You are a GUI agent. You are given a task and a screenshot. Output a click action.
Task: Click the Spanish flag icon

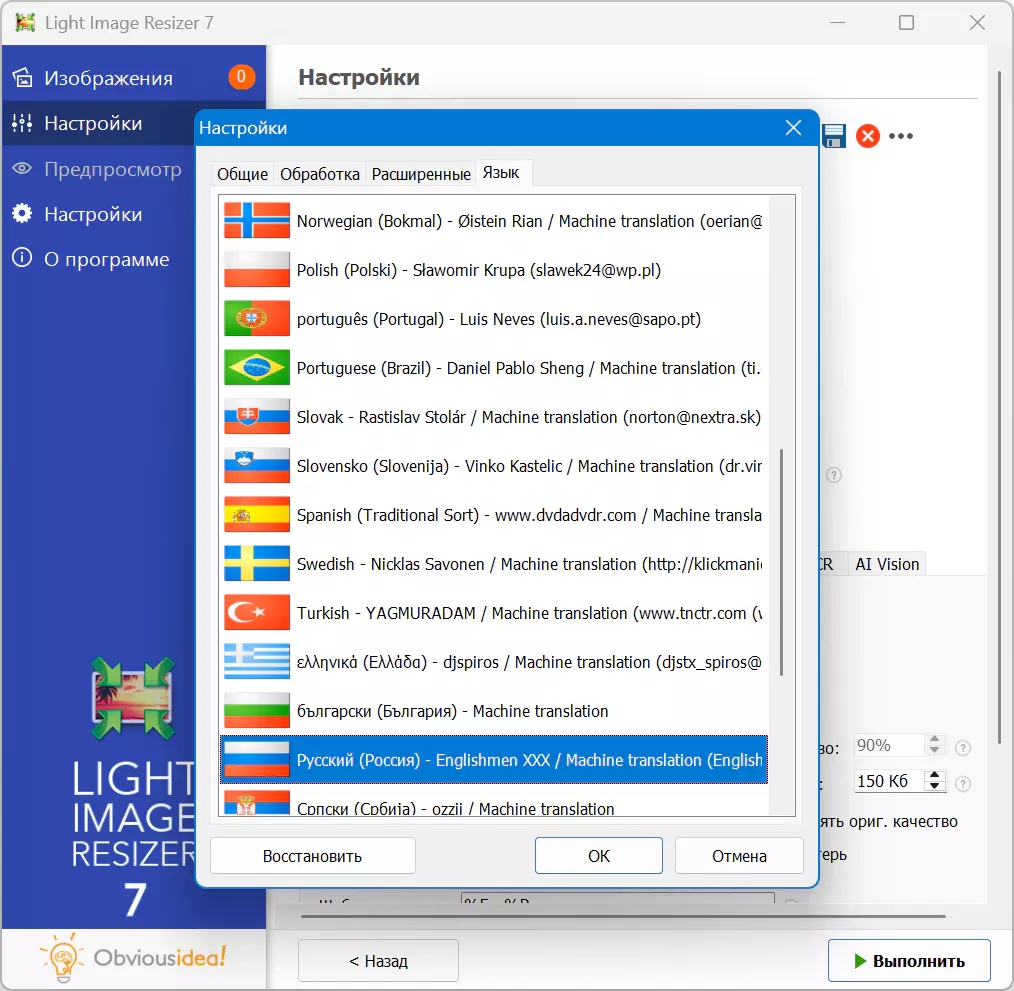[x=257, y=515]
